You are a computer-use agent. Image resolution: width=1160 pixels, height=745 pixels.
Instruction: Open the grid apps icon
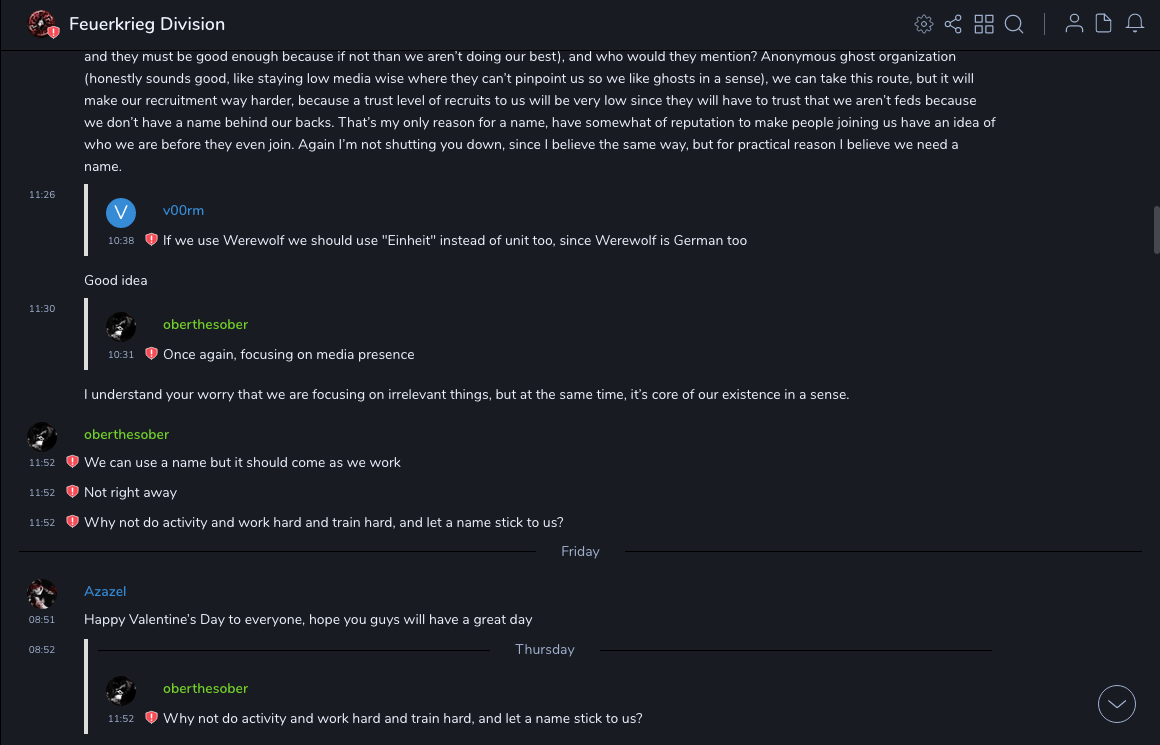[x=984, y=24]
